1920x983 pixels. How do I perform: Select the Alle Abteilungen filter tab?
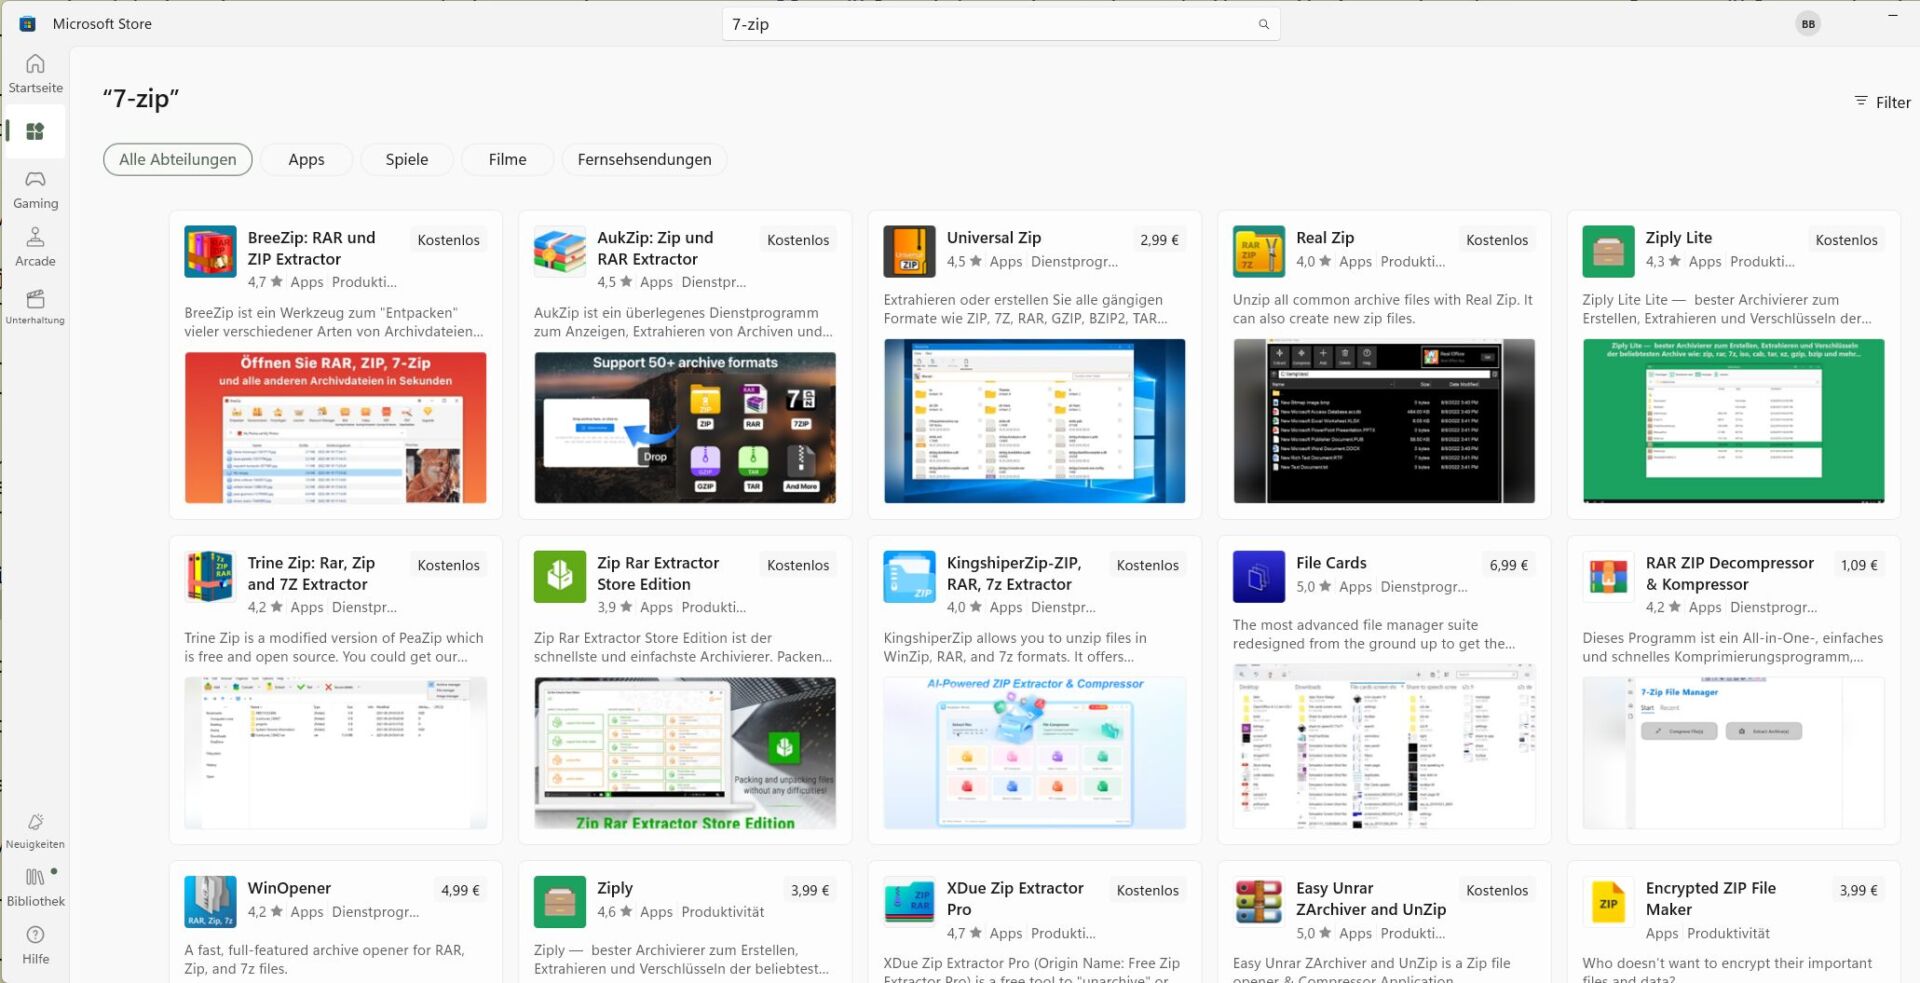(x=178, y=159)
